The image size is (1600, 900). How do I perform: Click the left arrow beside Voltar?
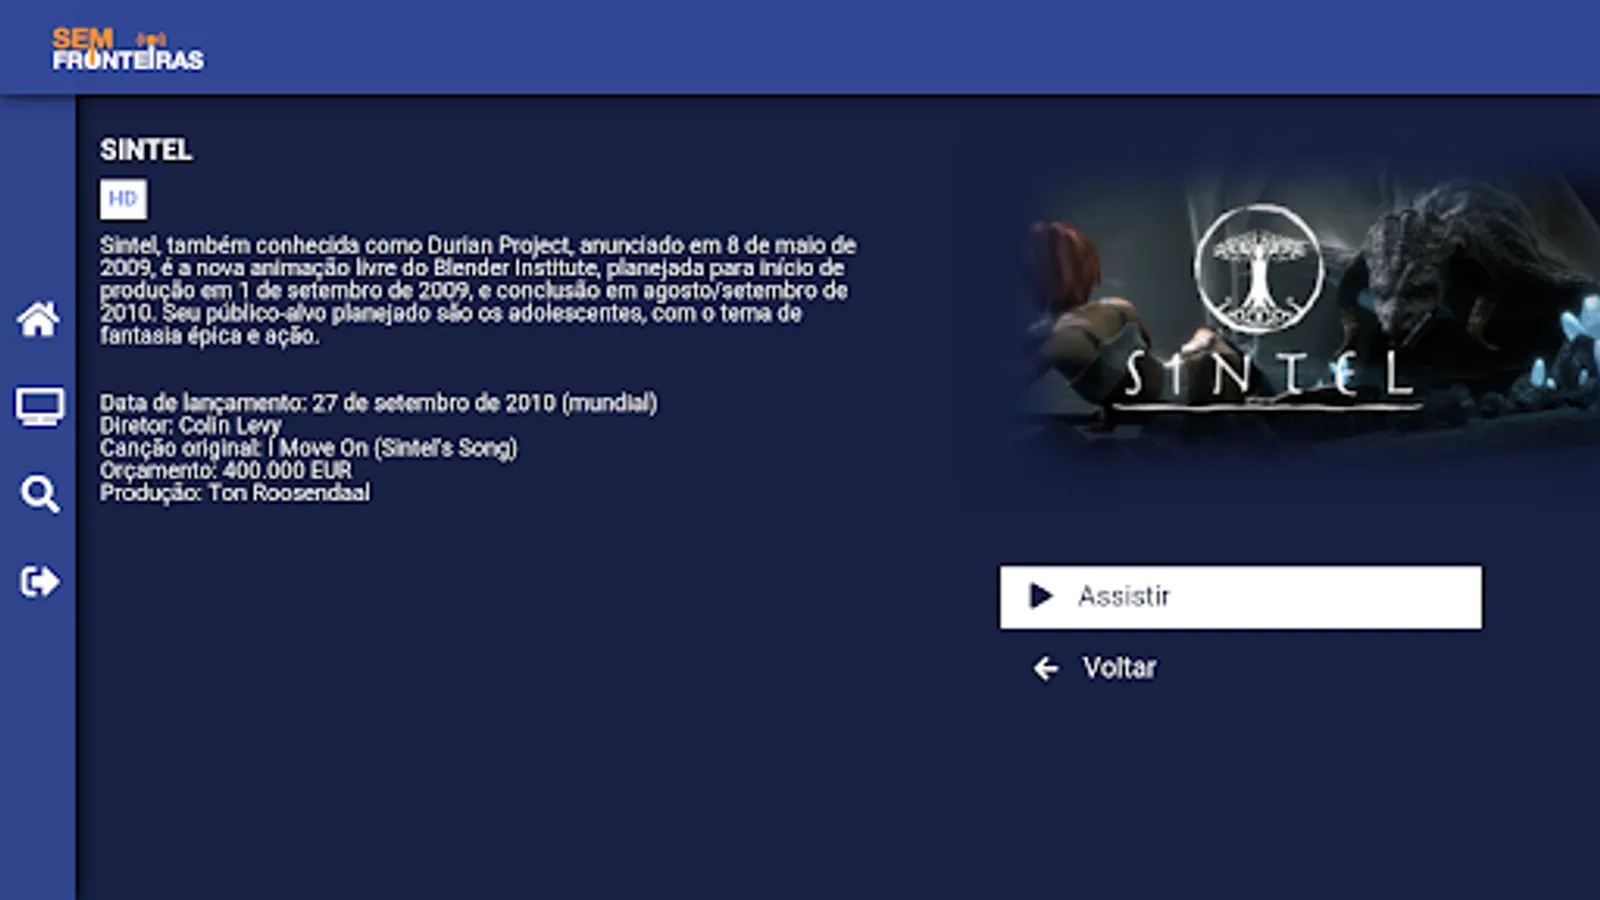[1045, 668]
